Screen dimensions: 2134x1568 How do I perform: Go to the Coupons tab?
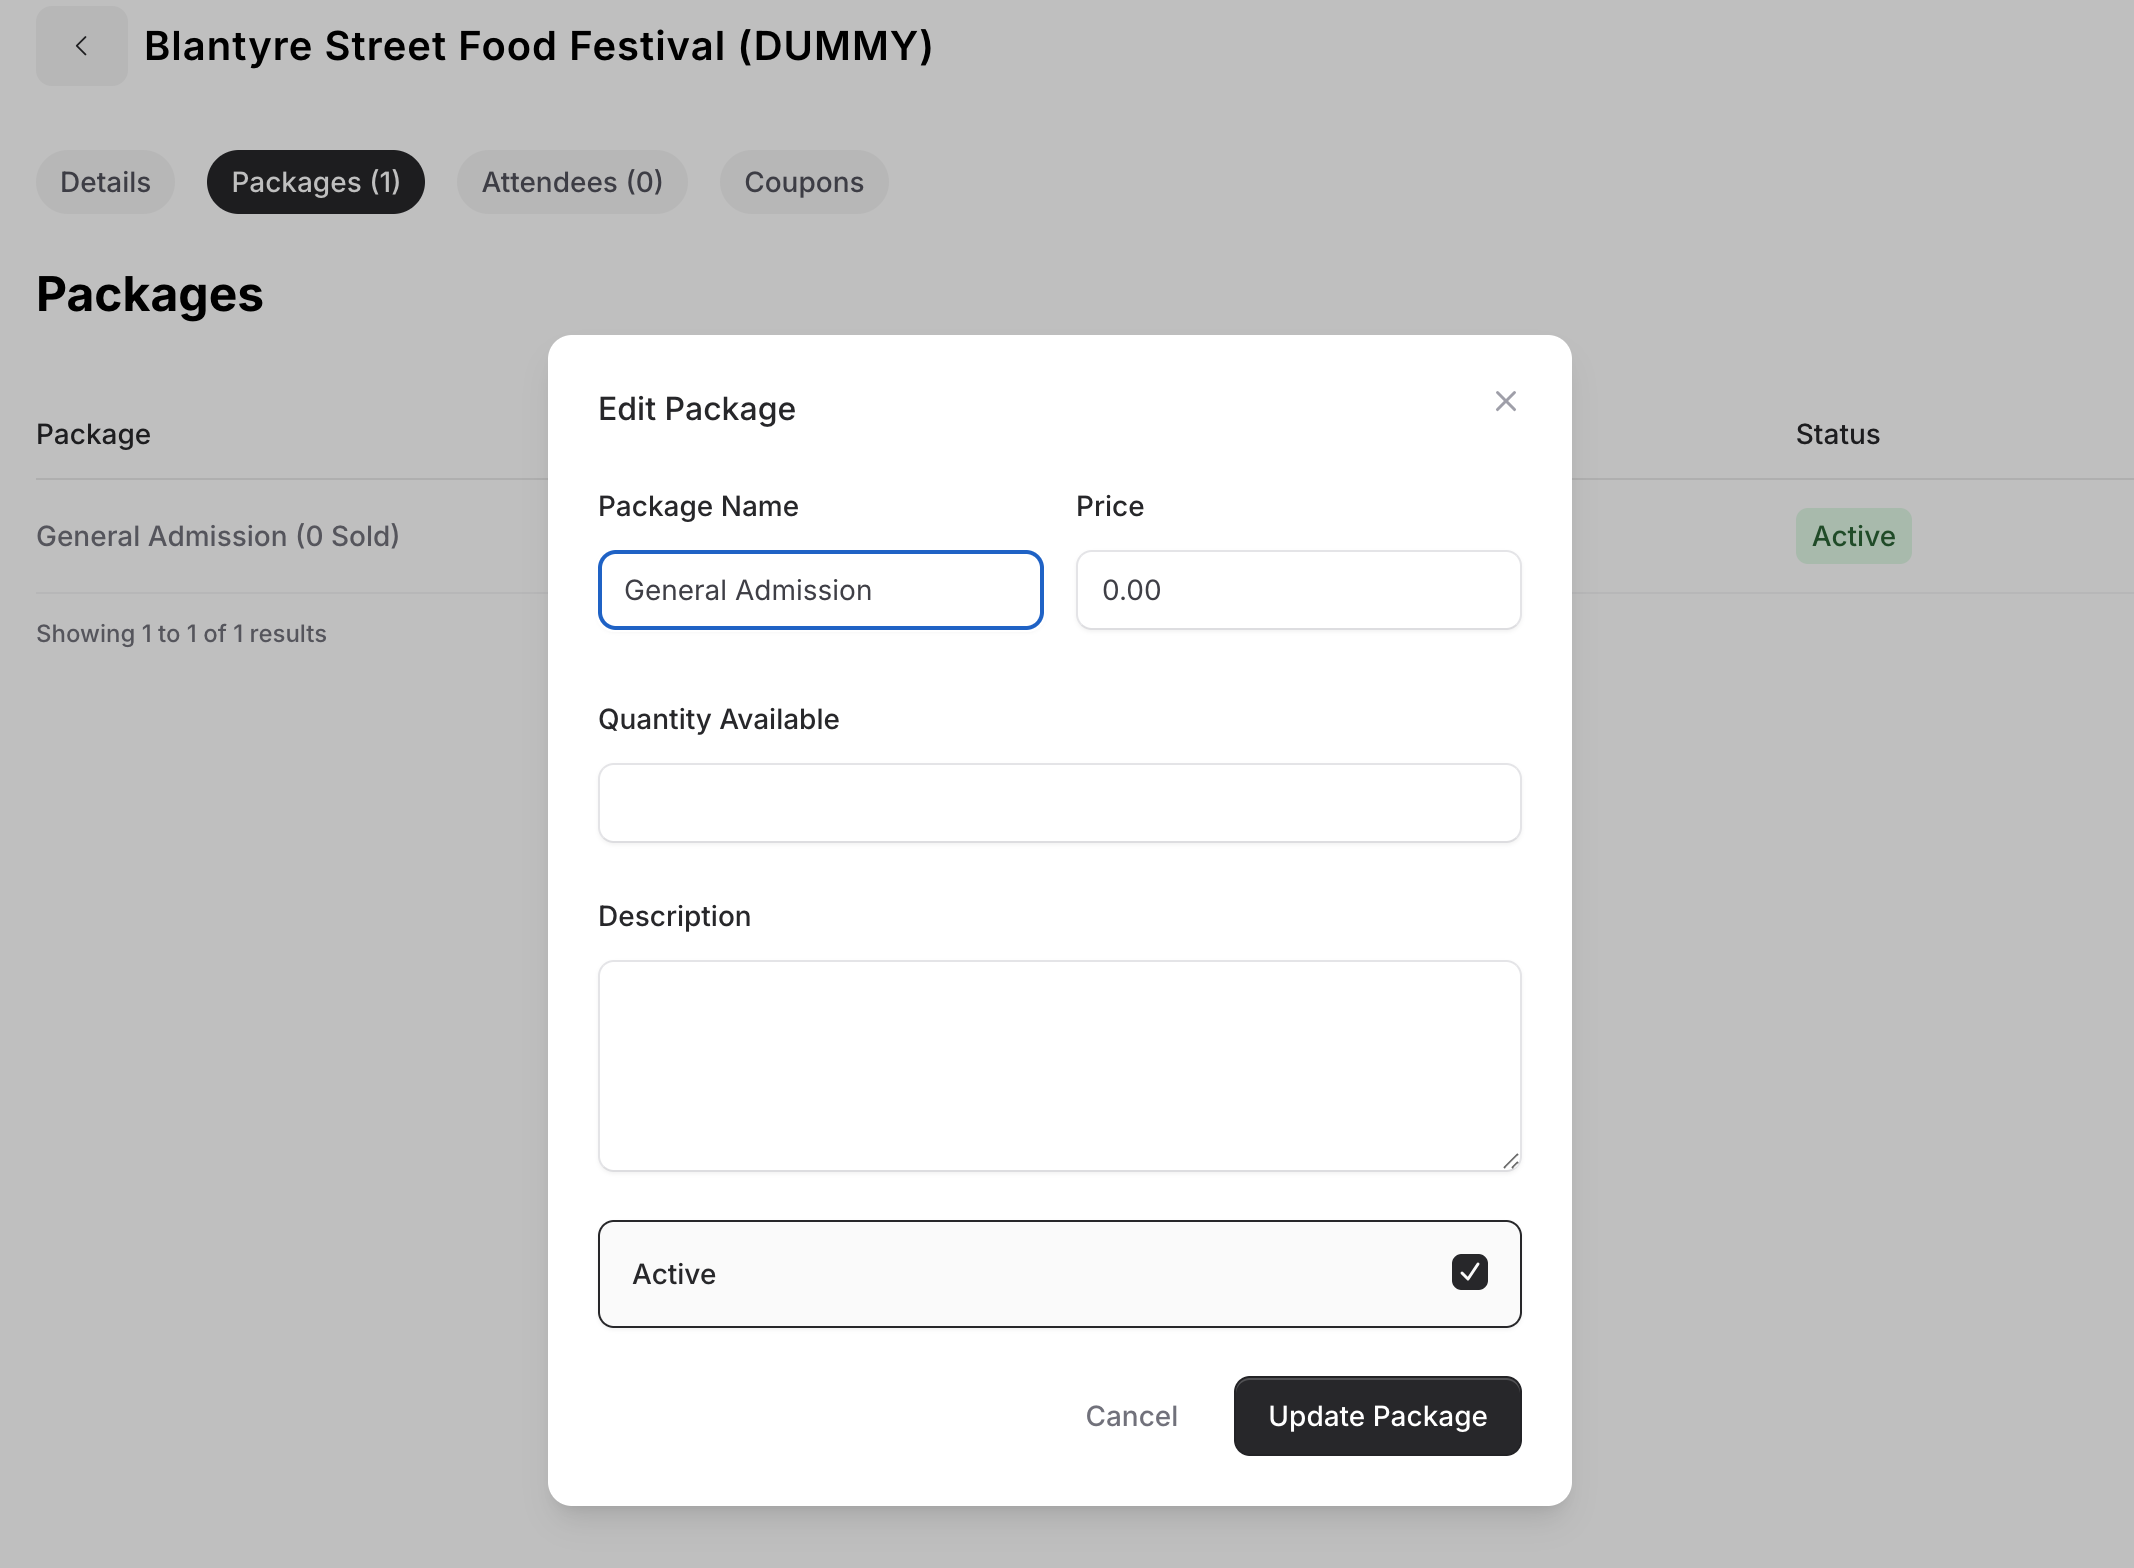pos(803,182)
